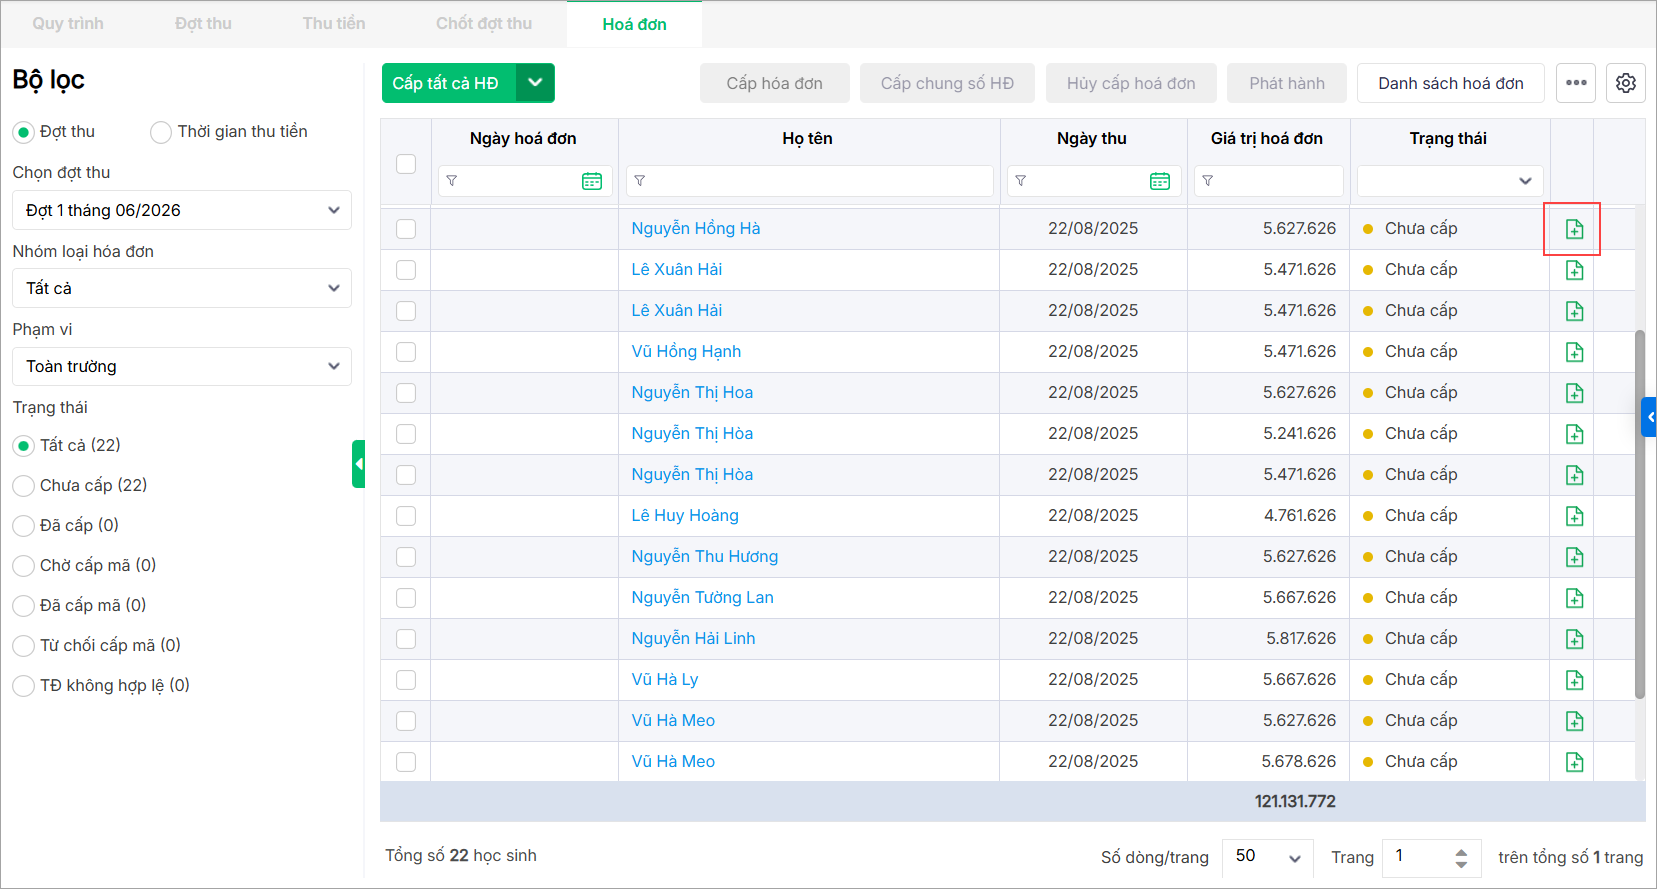Select the Chưa cấp (22) status radio

[24, 486]
